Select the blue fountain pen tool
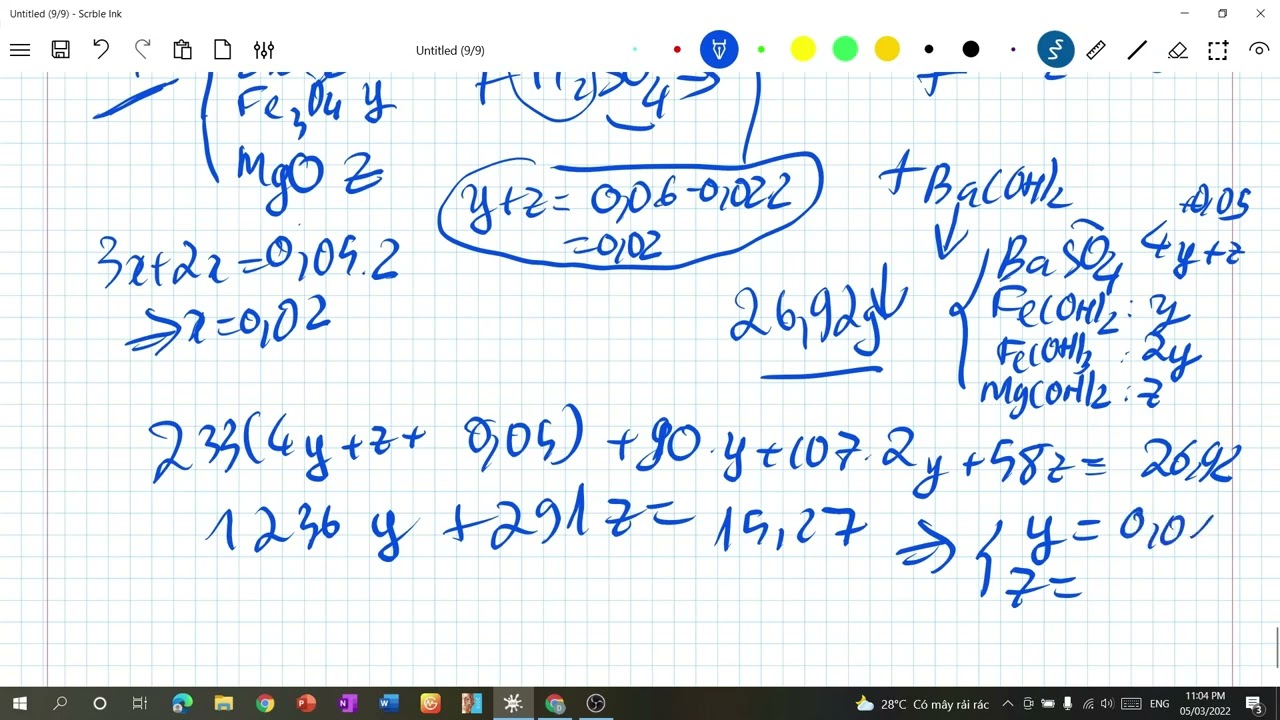Viewport: 1280px width, 720px height. point(719,49)
